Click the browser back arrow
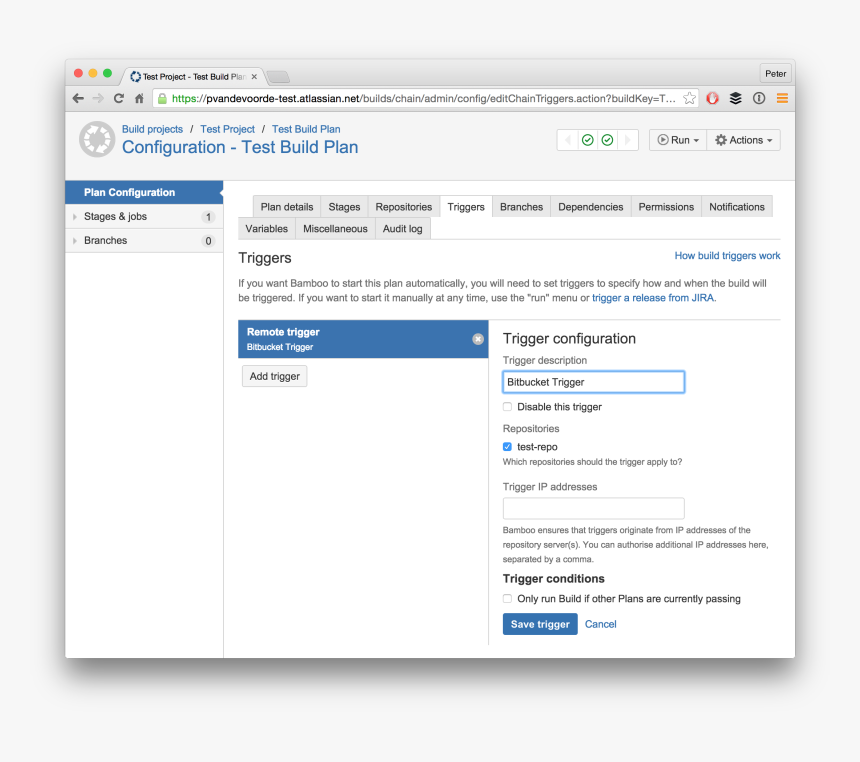 [78, 99]
